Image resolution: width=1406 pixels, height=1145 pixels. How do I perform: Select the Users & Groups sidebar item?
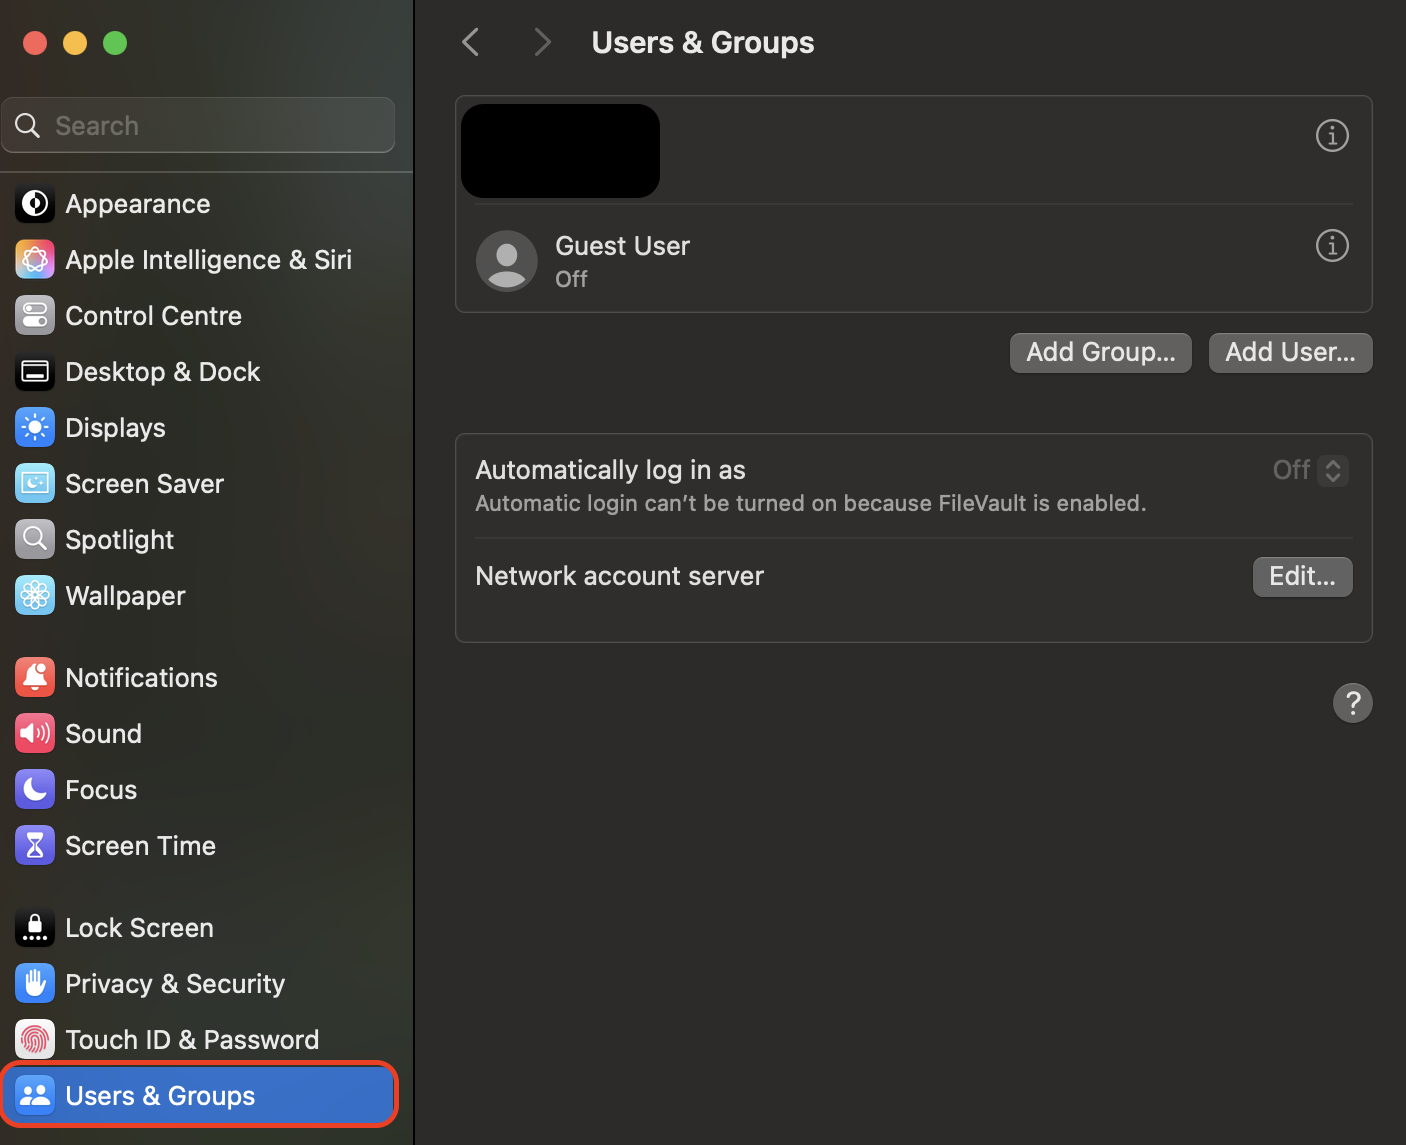click(160, 1095)
